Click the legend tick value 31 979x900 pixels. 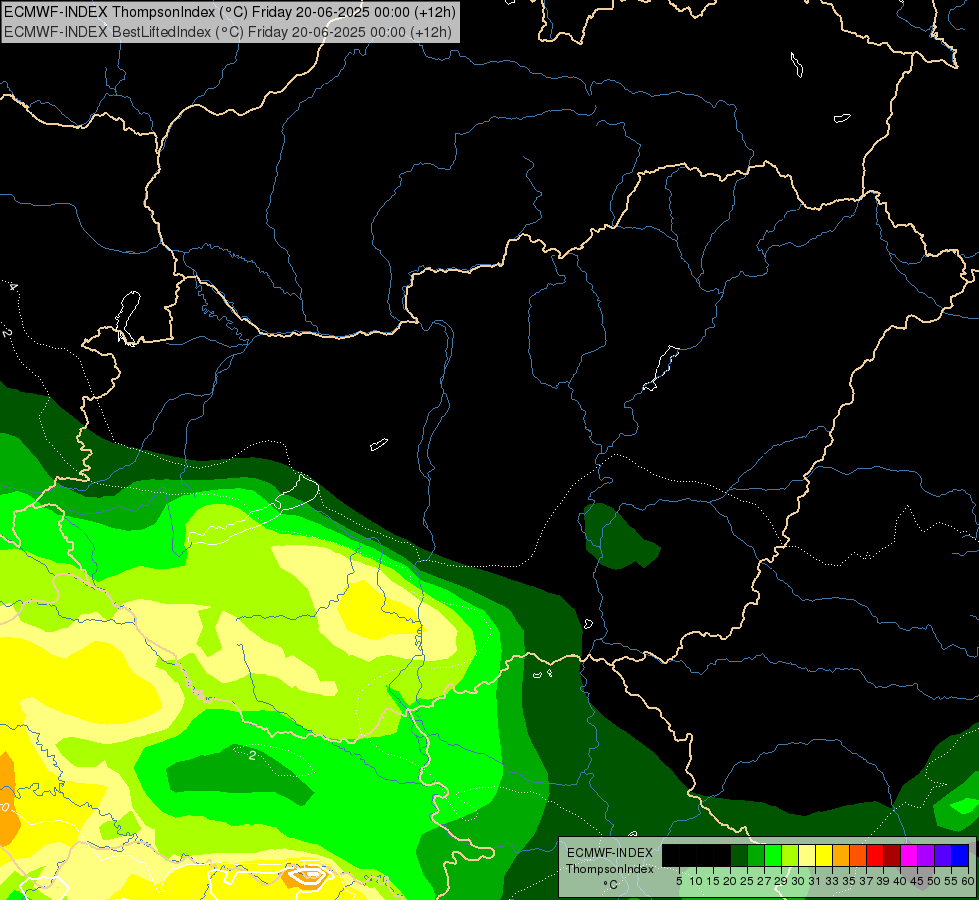815,881
